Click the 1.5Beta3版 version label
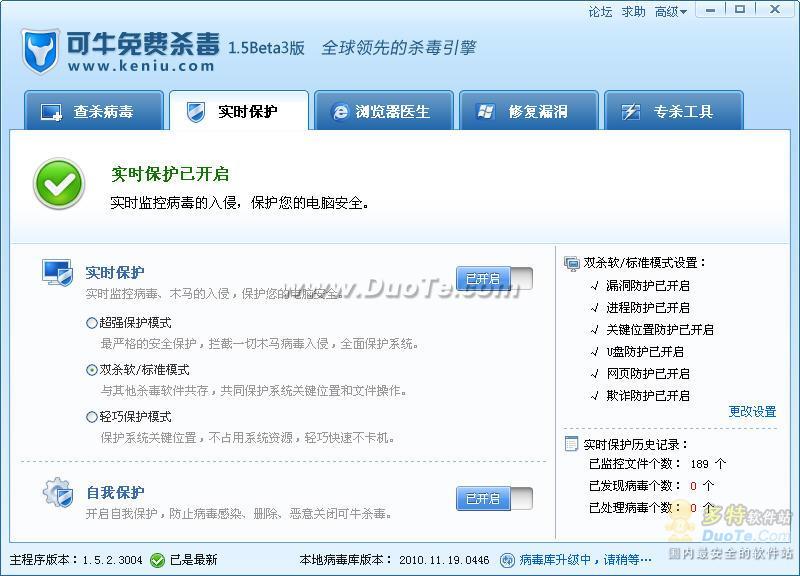The height and width of the screenshot is (576, 800). point(266,48)
